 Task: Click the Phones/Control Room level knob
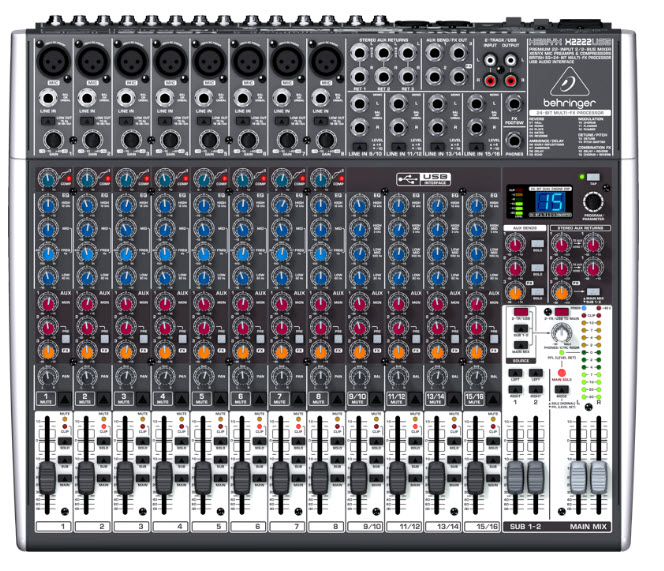click(x=562, y=332)
